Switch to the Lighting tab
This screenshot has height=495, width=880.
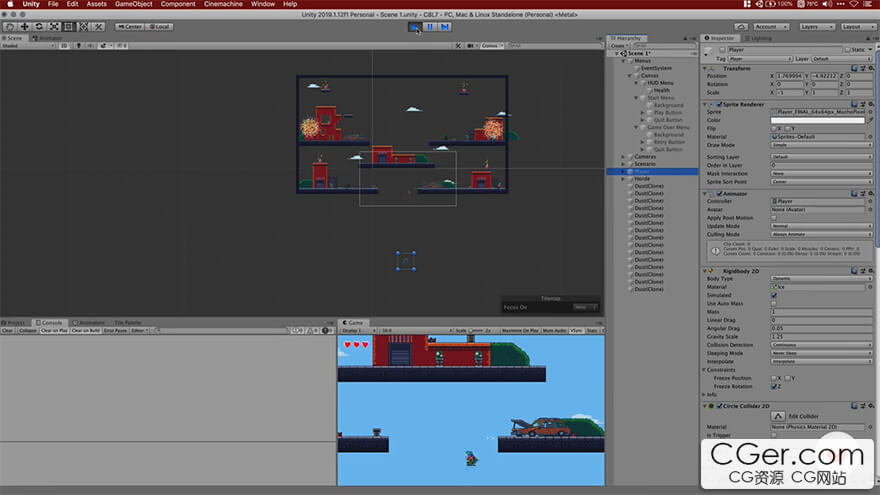(x=758, y=38)
